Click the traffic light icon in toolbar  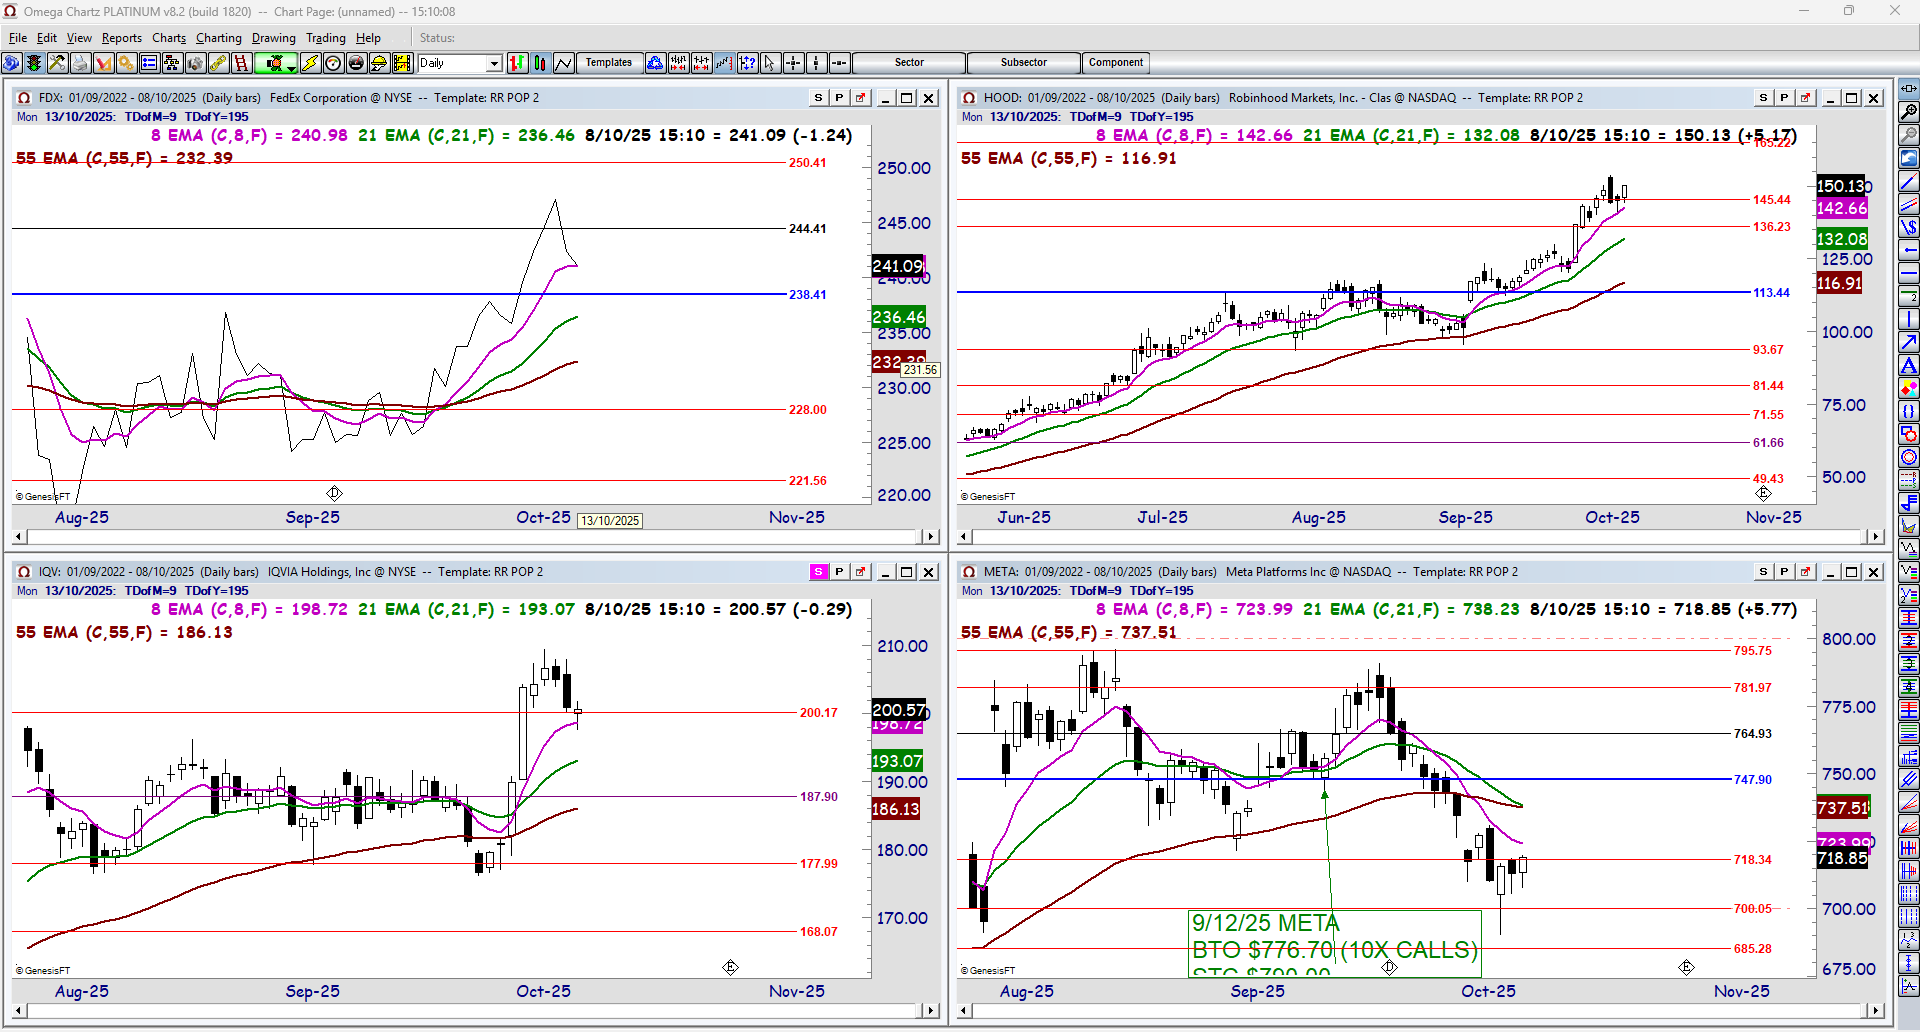pos(34,63)
